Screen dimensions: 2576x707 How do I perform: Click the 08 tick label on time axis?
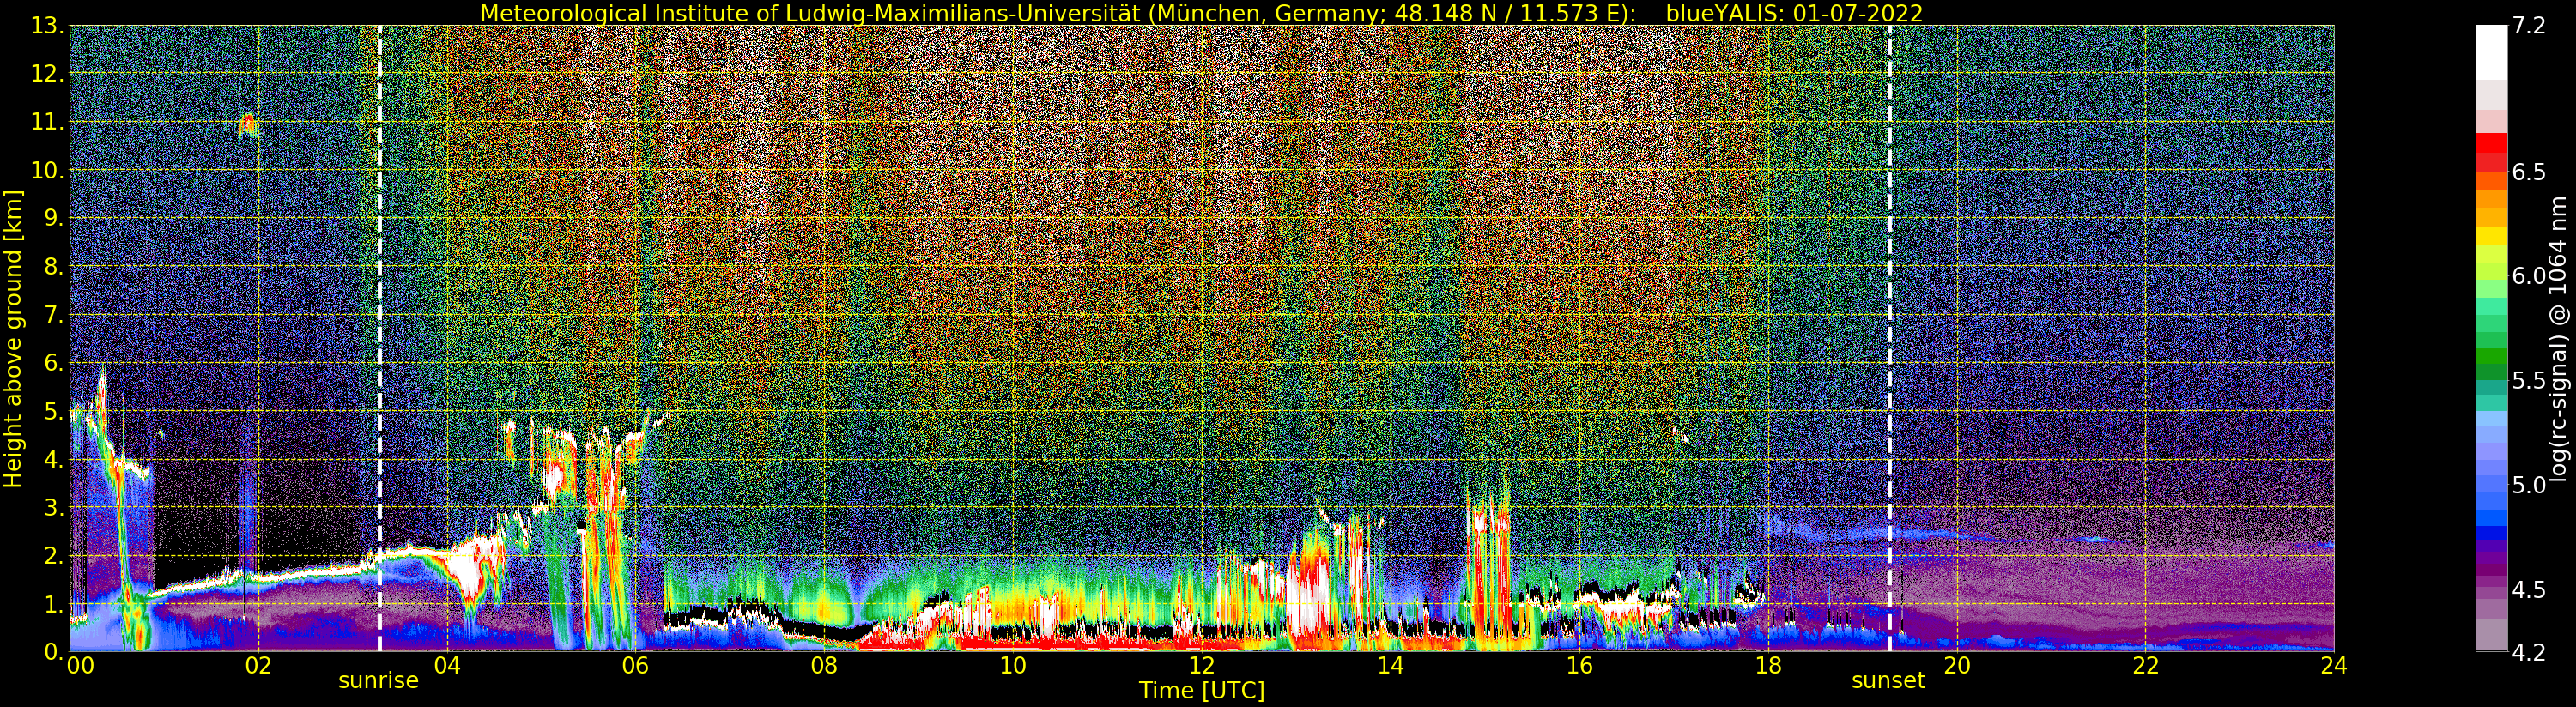824,666
